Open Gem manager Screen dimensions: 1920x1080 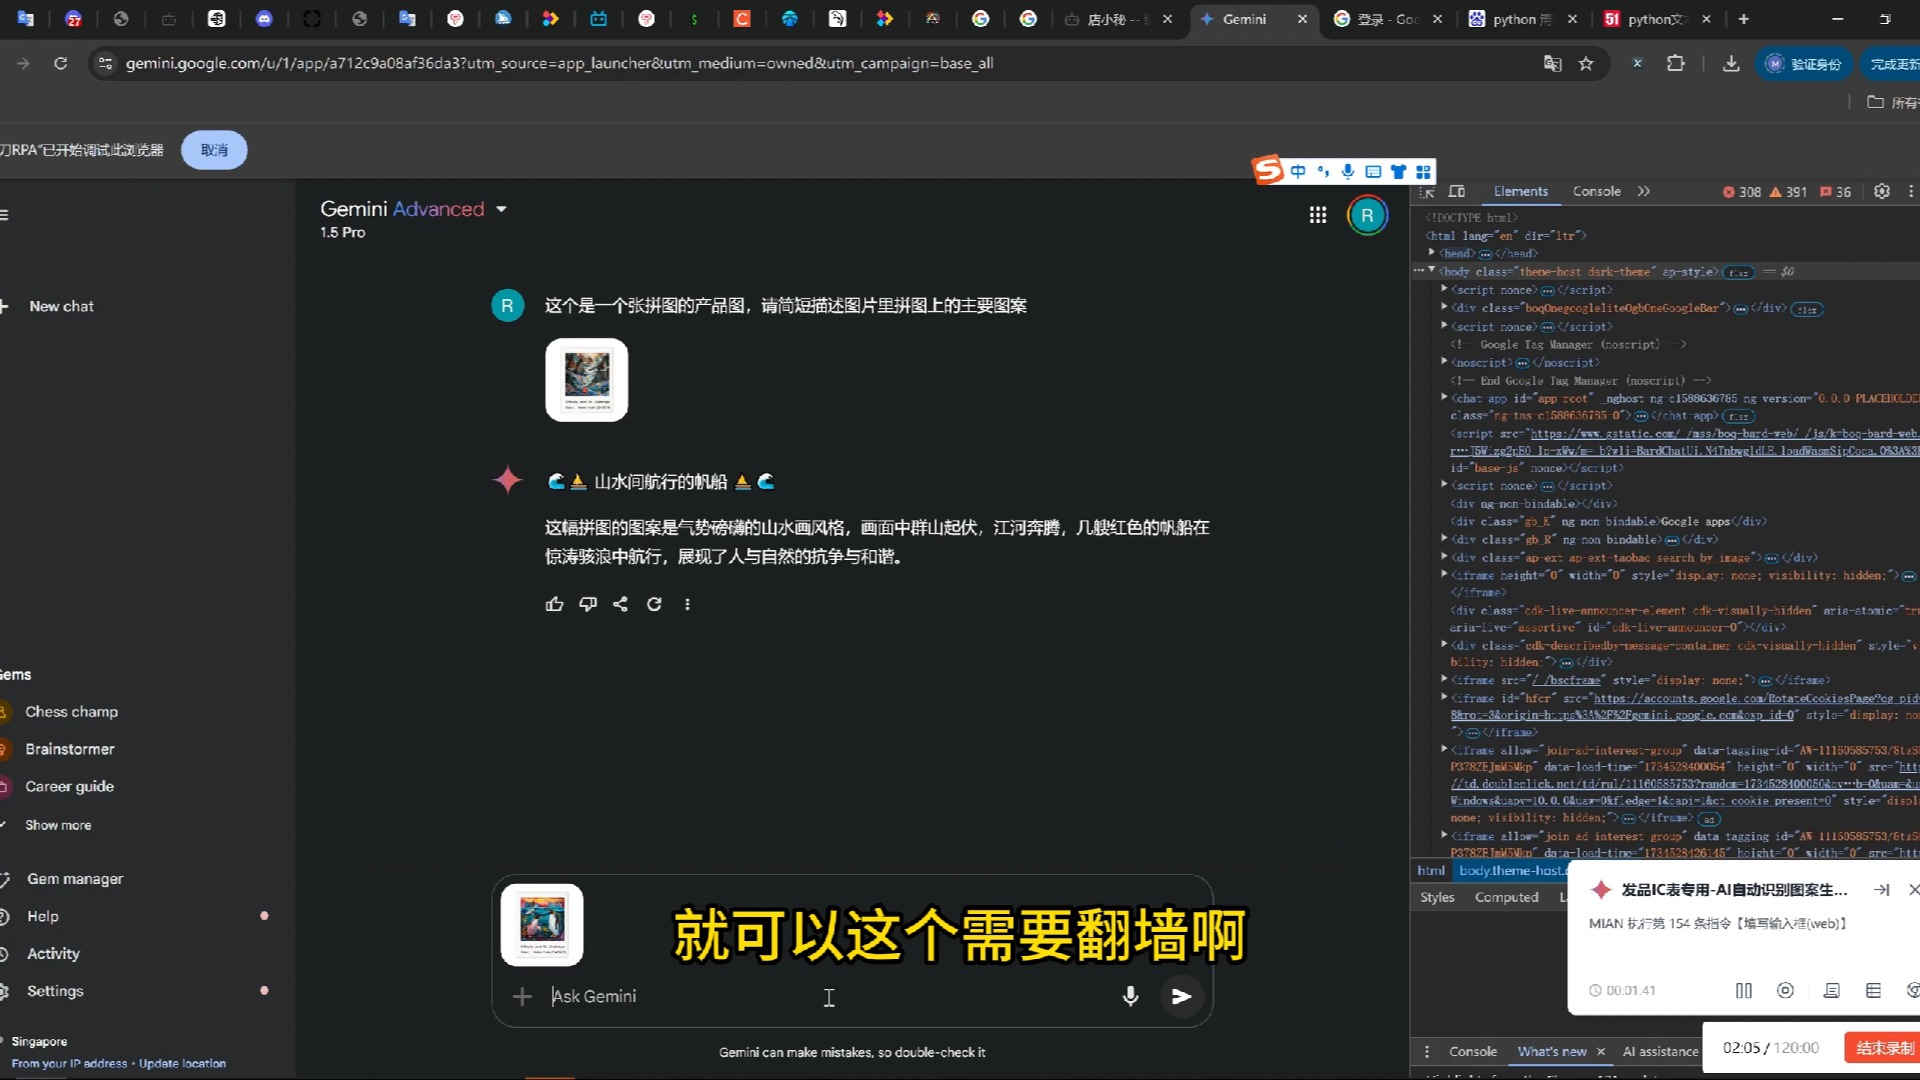click(x=75, y=879)
